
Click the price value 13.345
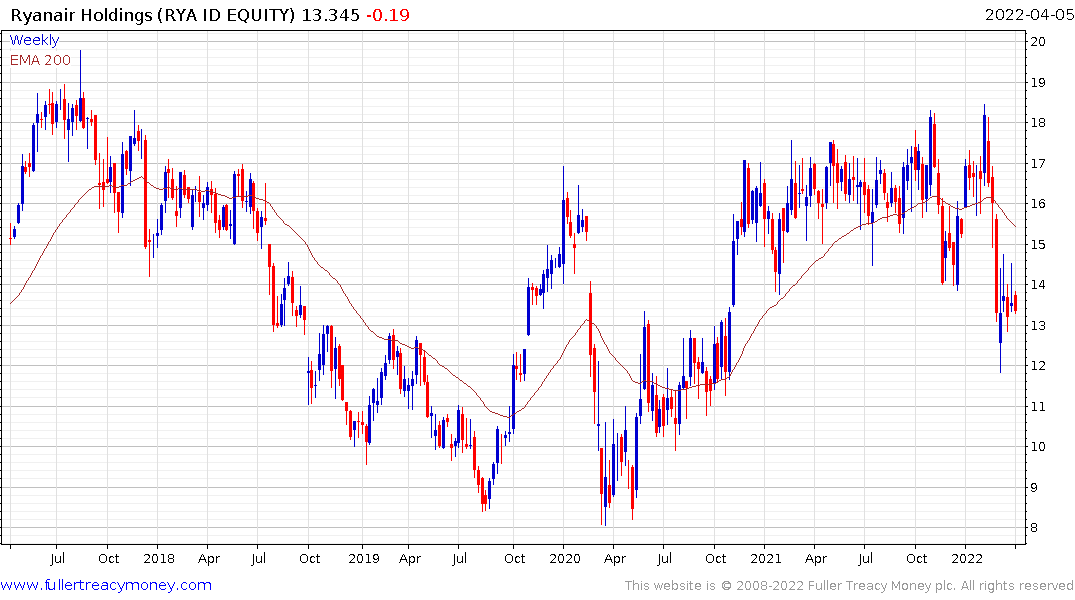tap(330, 15)
